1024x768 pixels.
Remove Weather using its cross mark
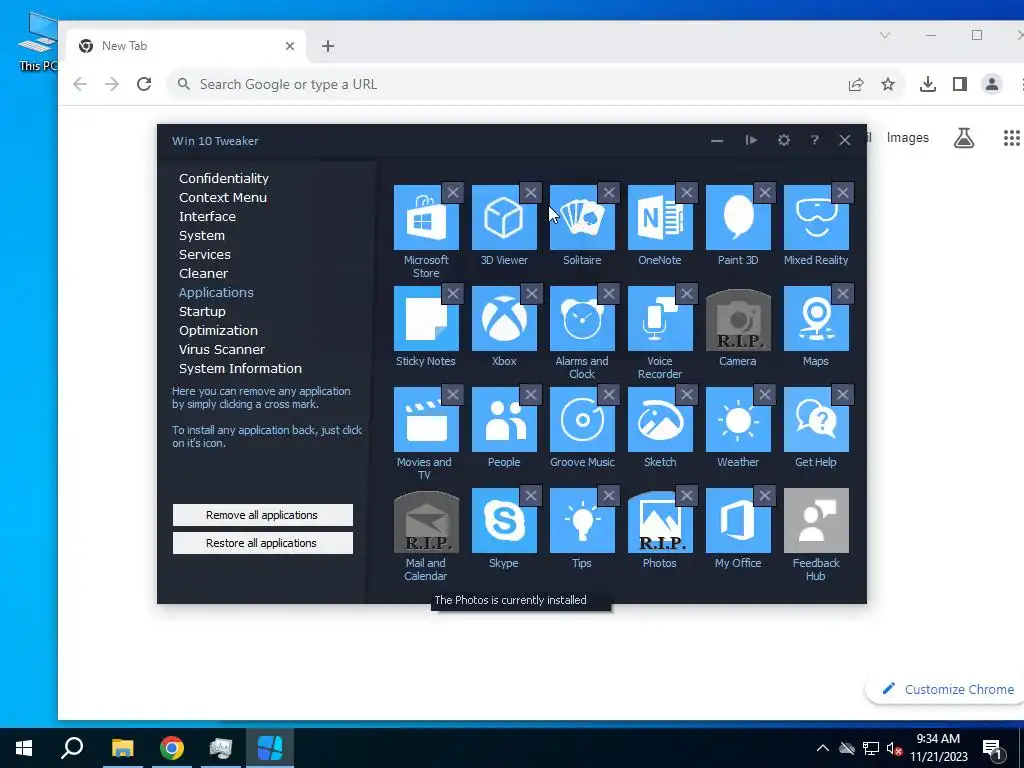[x=765, y=394]
